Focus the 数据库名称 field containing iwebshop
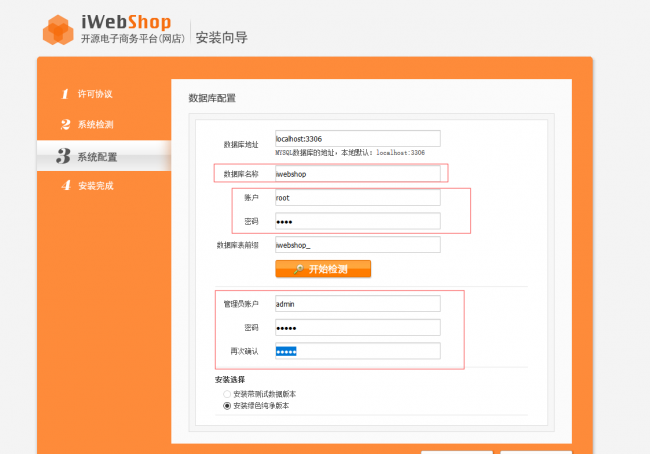The height and width of the screenshot is (454, 650). (358, 174)
